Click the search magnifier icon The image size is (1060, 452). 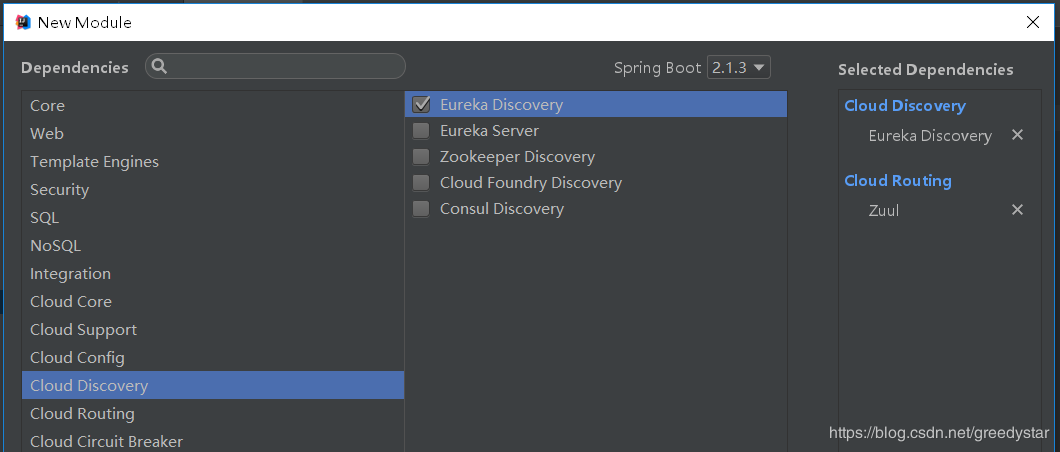pos(160,66)
